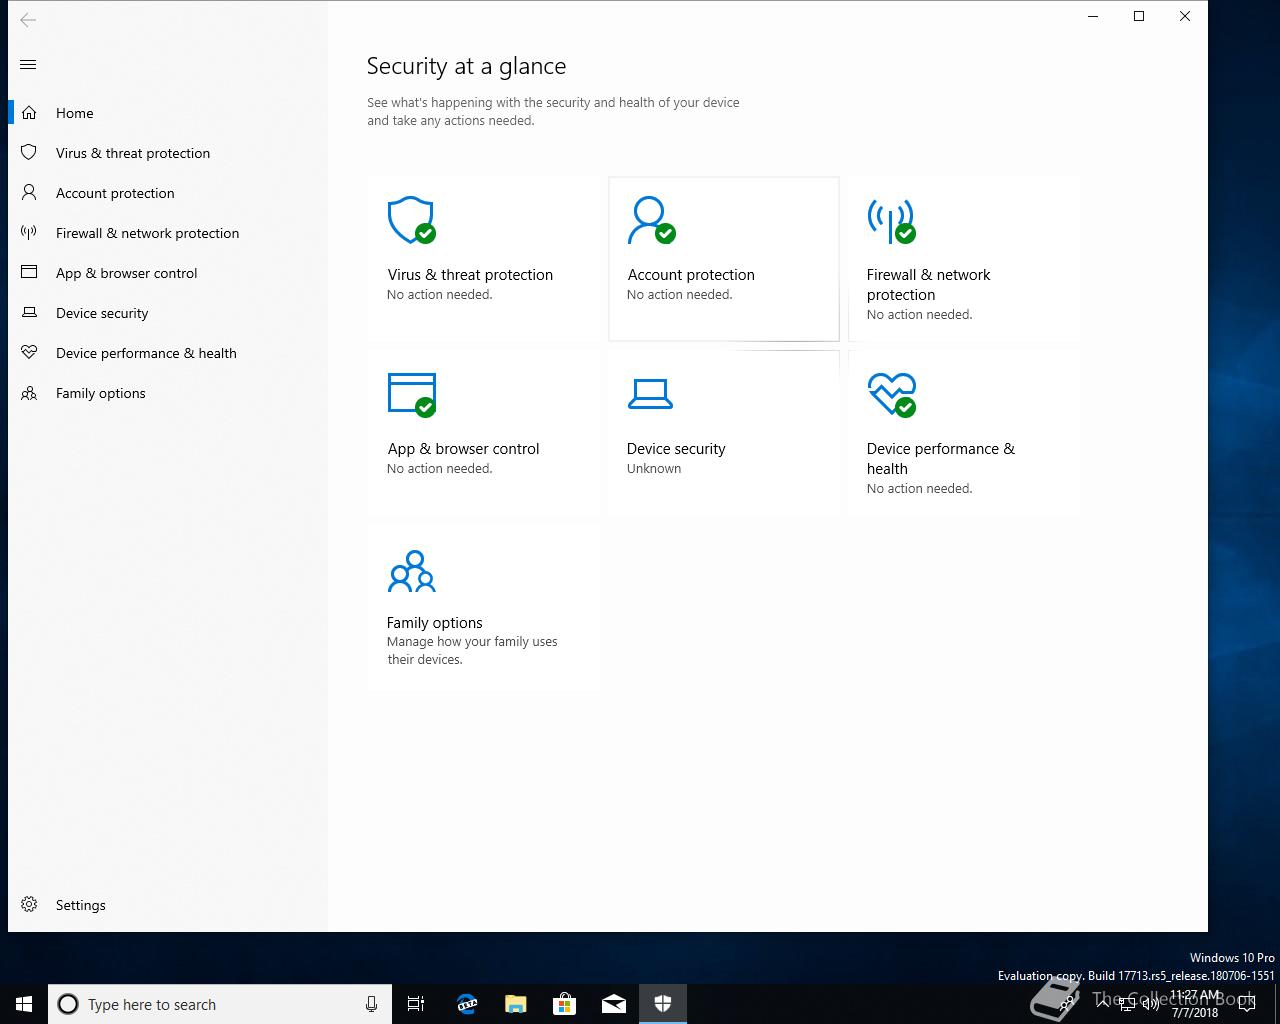Open App & browser control in sidebar

[x=168, y=273]
